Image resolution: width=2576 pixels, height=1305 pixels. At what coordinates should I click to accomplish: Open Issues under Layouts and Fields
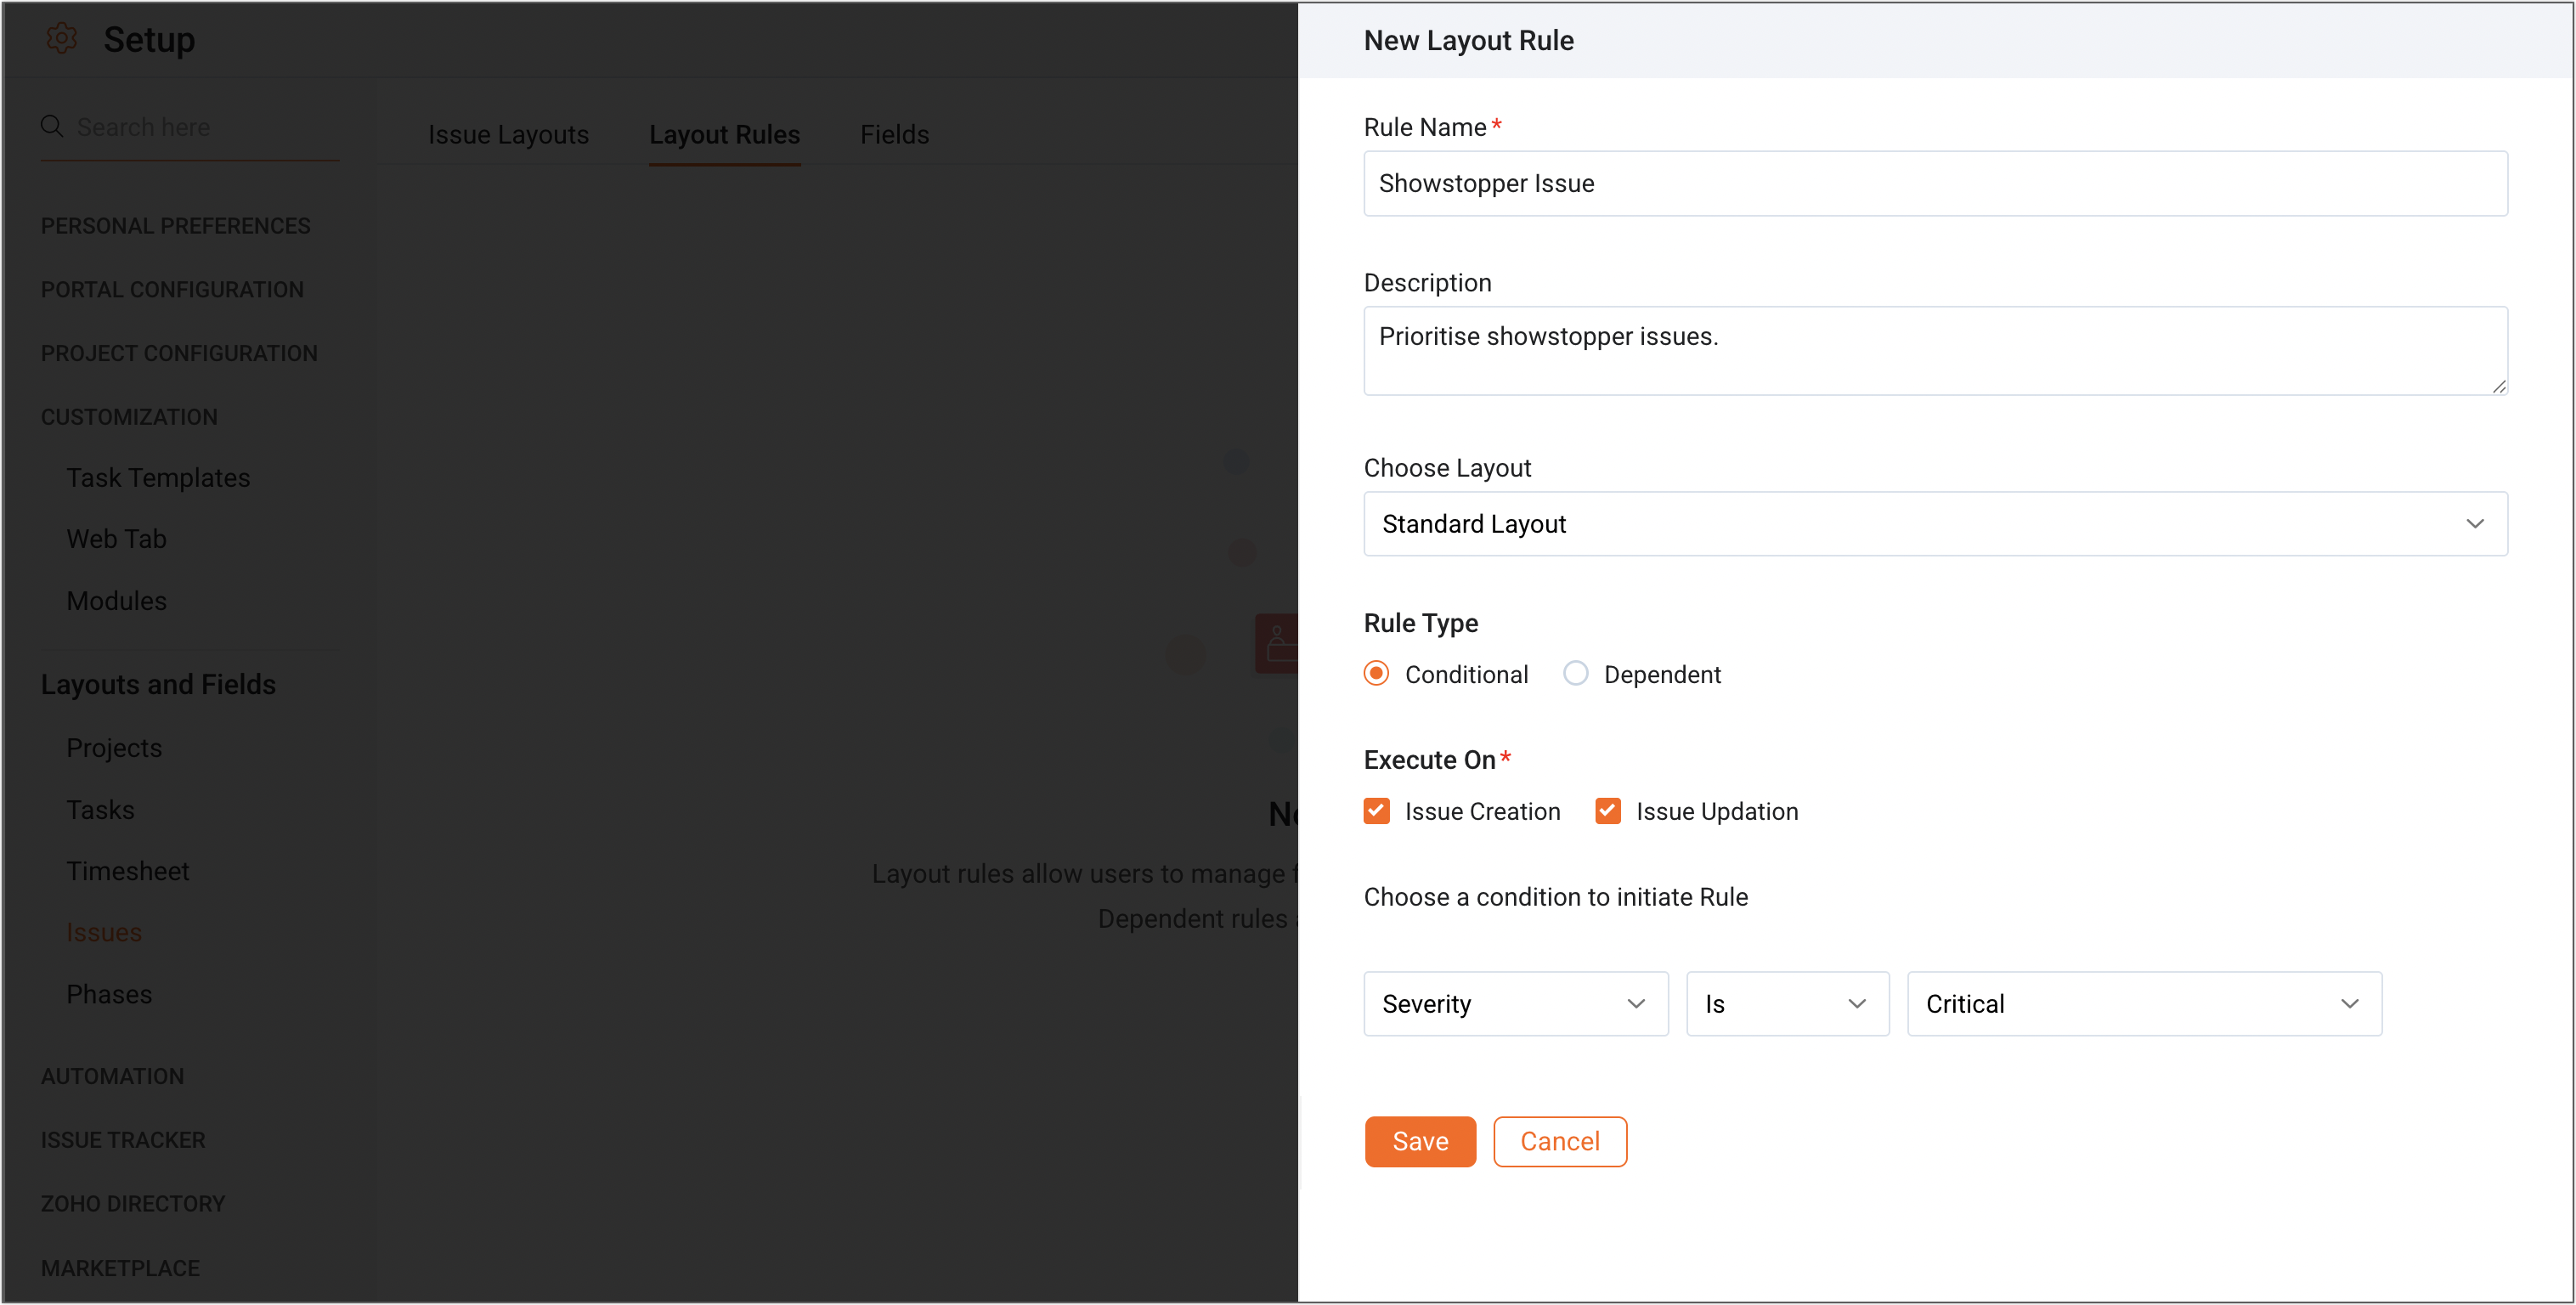coord(104,932)
